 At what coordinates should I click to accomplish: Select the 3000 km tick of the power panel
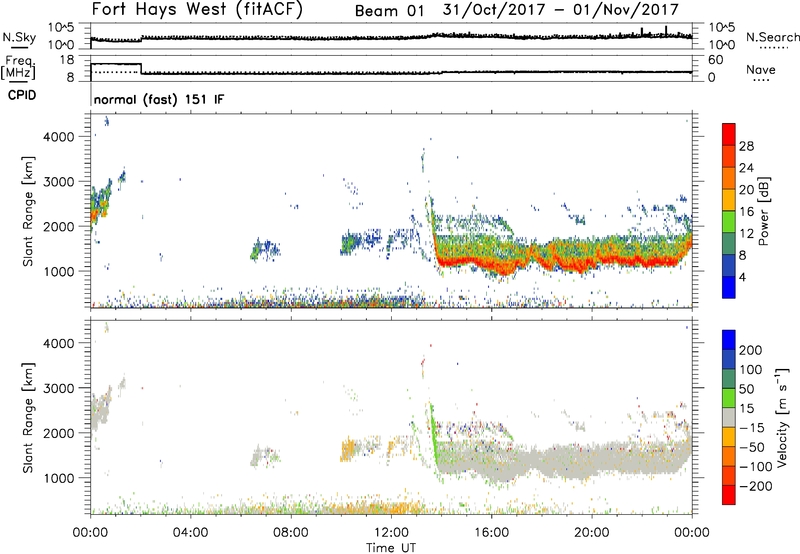pyautogui.click(x=58, y=182)
